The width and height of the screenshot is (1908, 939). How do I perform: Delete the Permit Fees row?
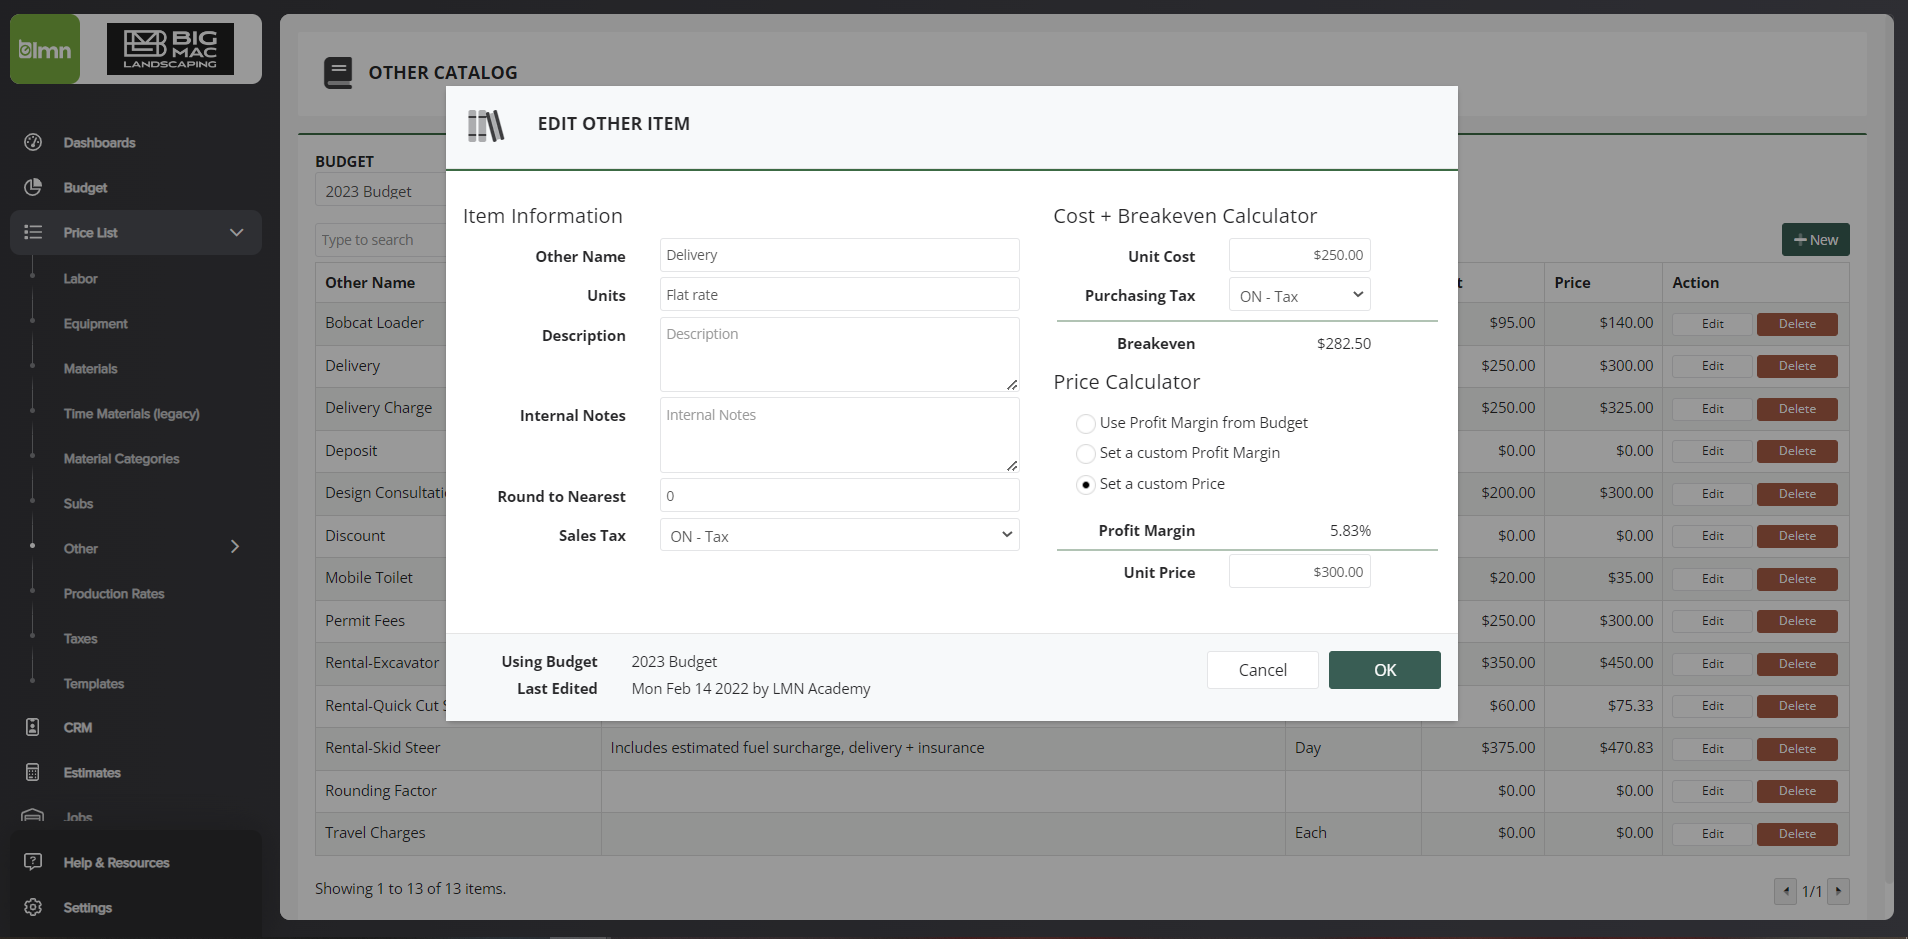[x=1797, y=621]
